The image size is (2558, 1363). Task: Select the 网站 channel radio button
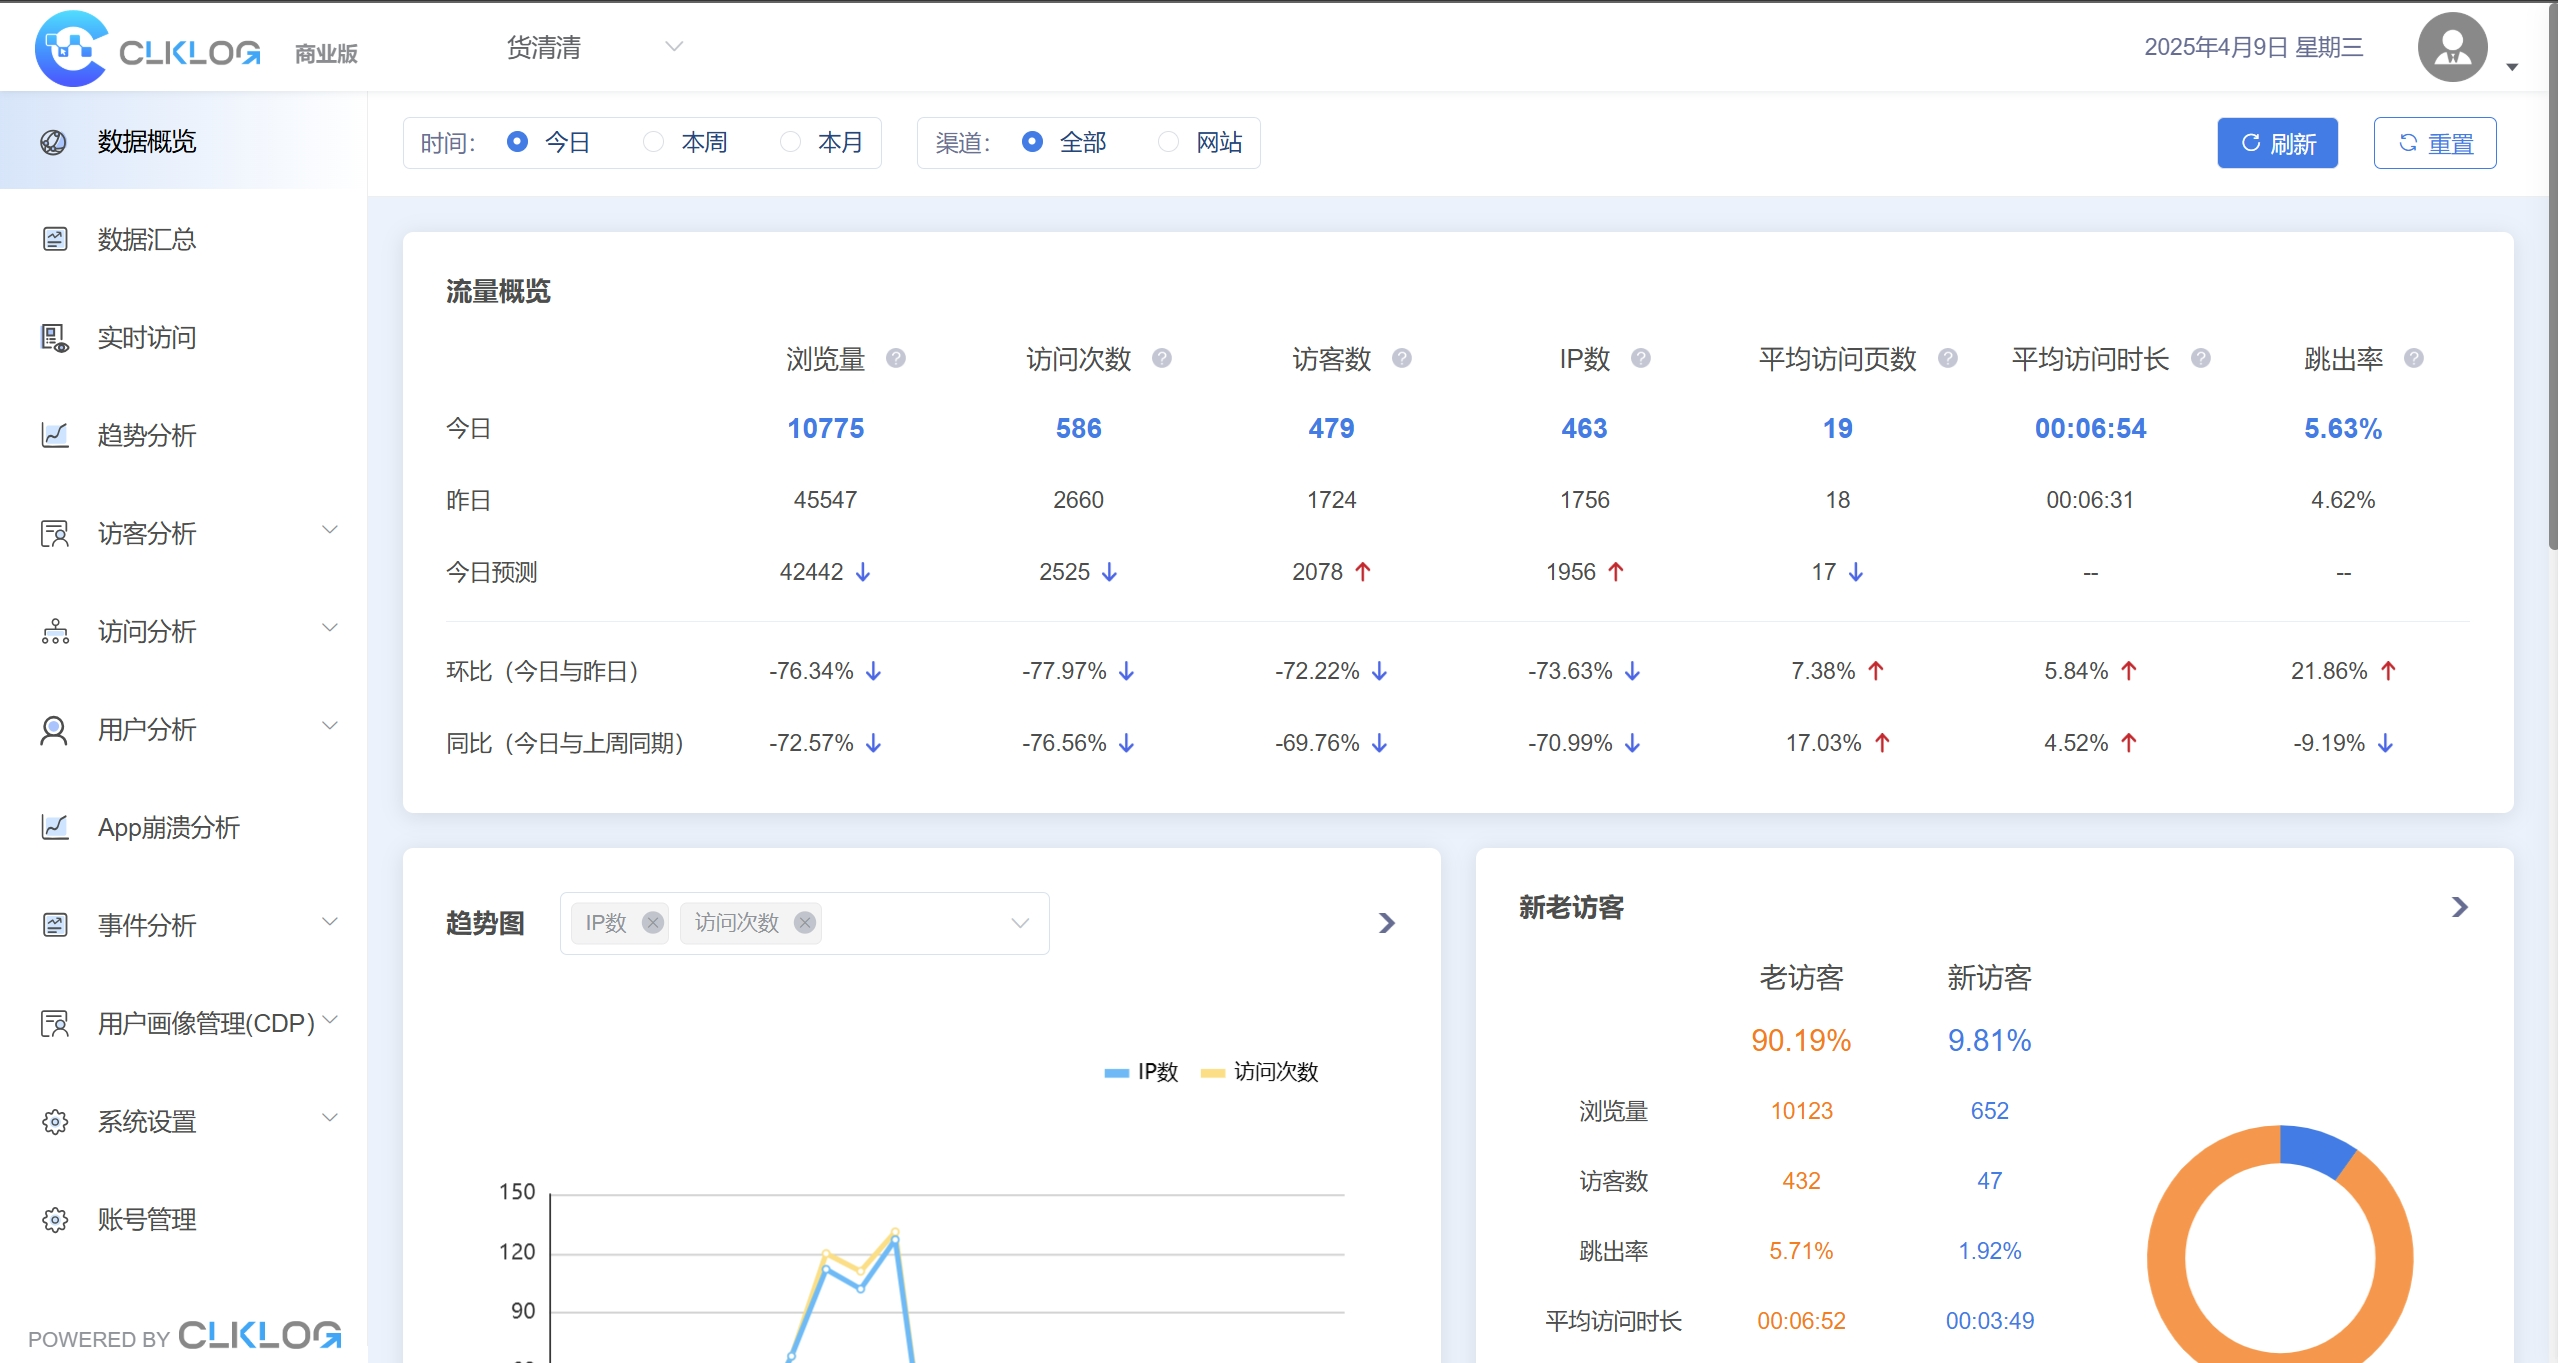tap(1167, 142)
